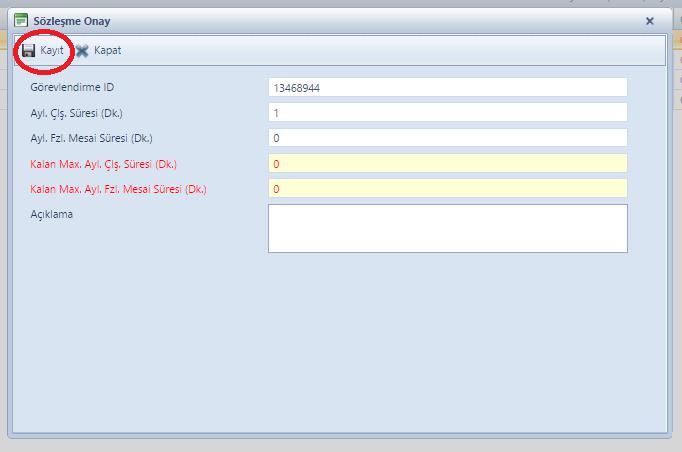Click Kalan Max. Ayl. Fzl. Mesai yellow field
The image size is (682, 452).
click(447, 188)
